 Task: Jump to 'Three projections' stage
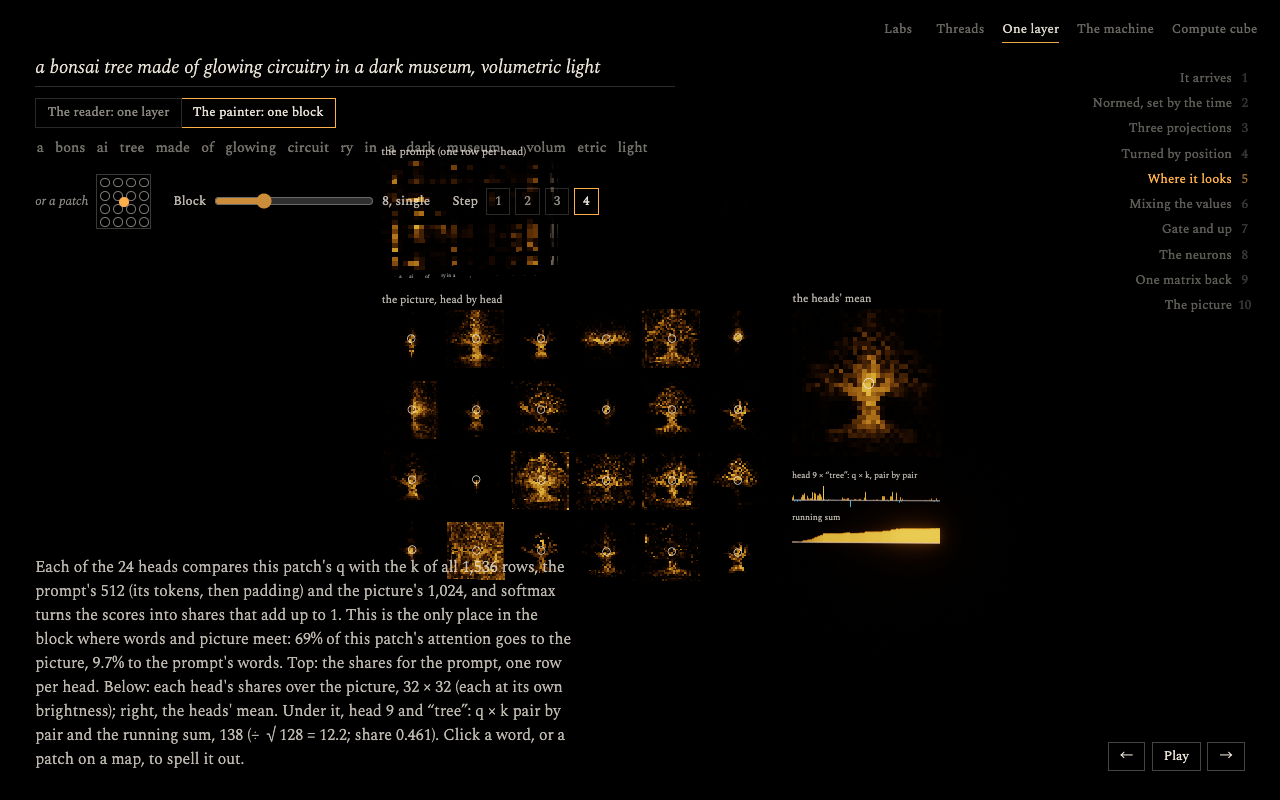coord(1188,128)
